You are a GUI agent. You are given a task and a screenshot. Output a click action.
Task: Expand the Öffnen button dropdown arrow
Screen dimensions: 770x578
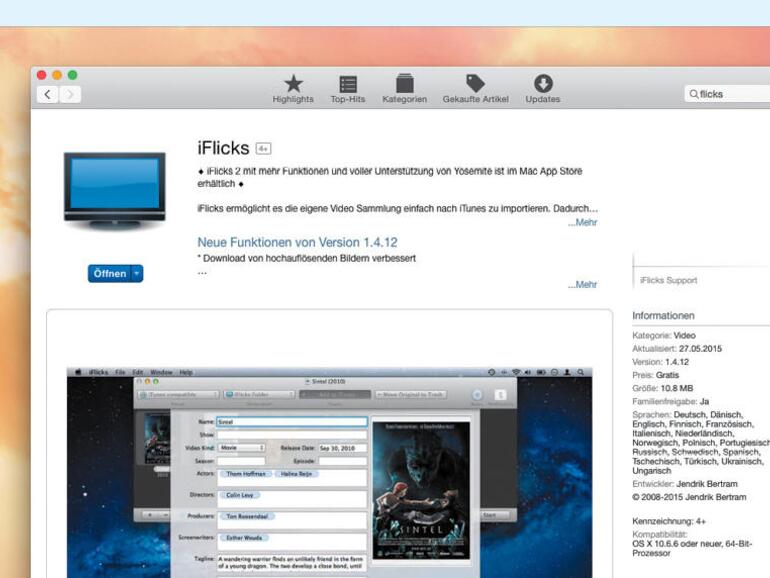click(138, 274)
